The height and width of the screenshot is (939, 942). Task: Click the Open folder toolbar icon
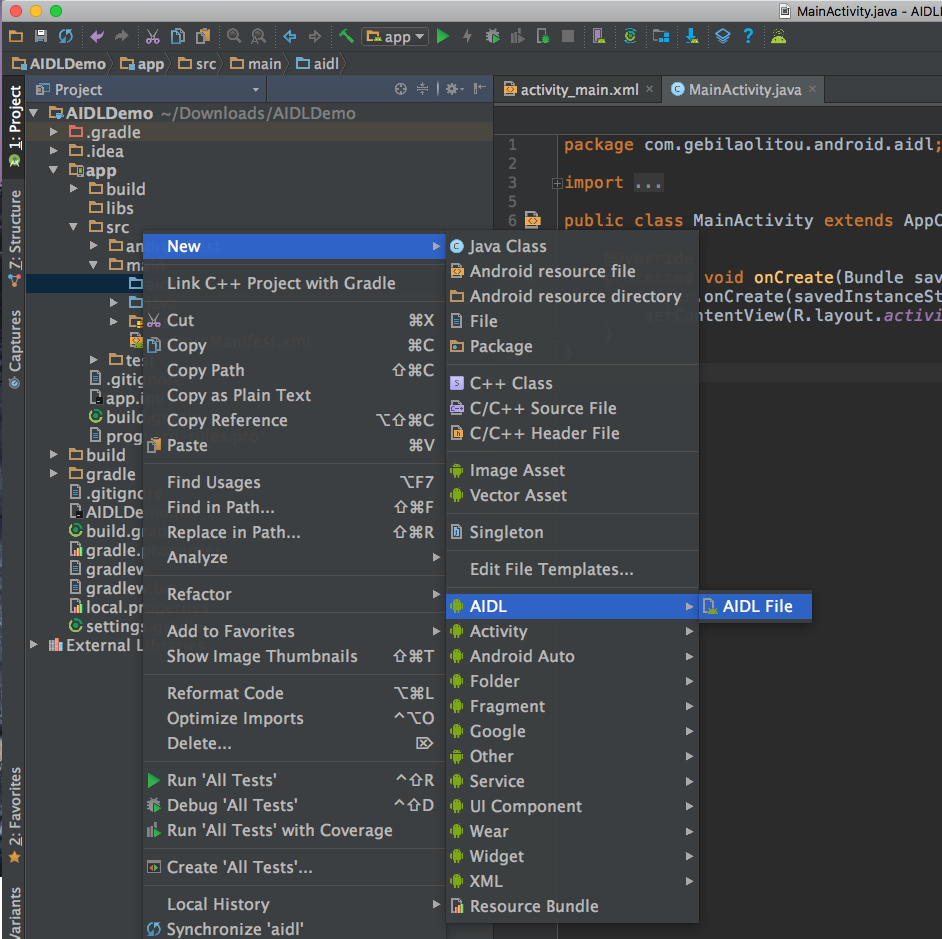coord(16,37)
